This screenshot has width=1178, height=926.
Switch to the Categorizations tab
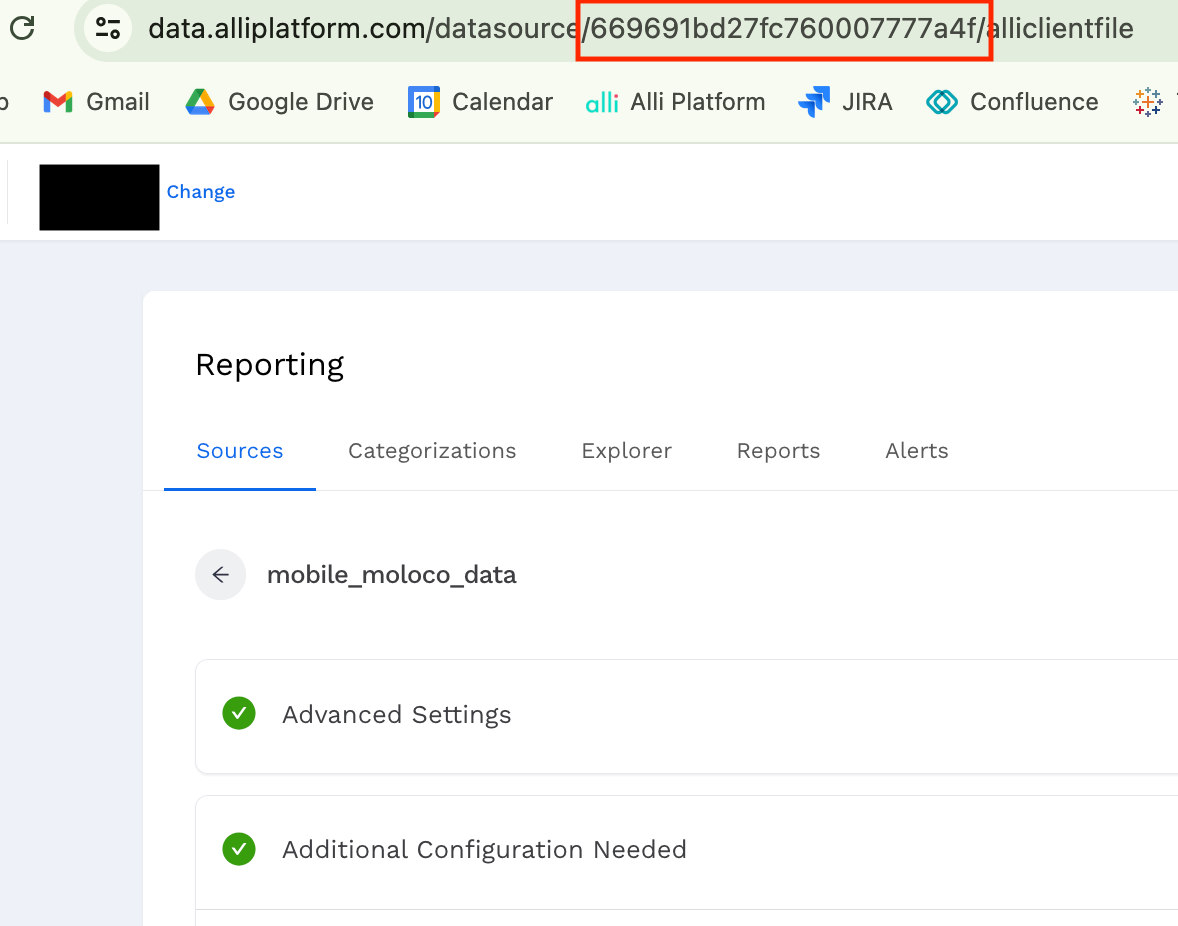point(432,451)
